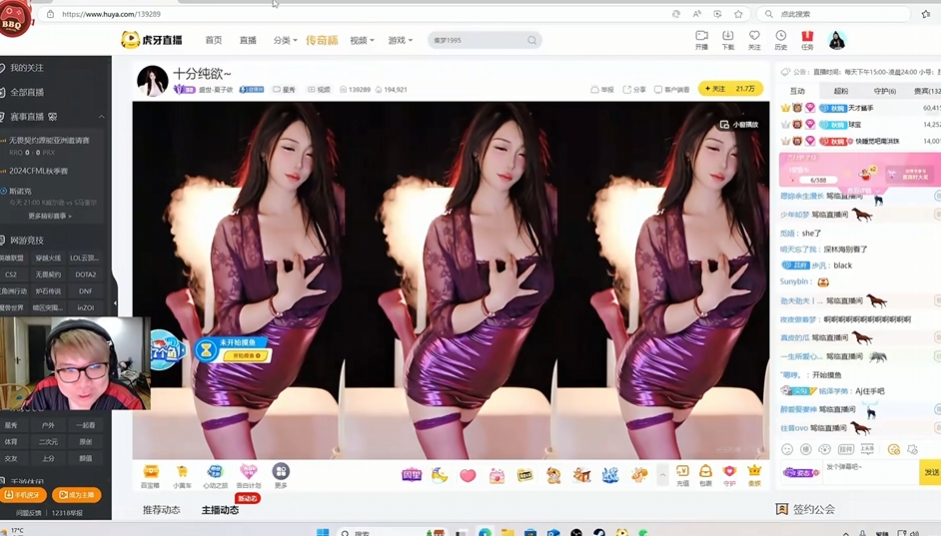Click the search magnifier in Huya search box

coord(532,40)
